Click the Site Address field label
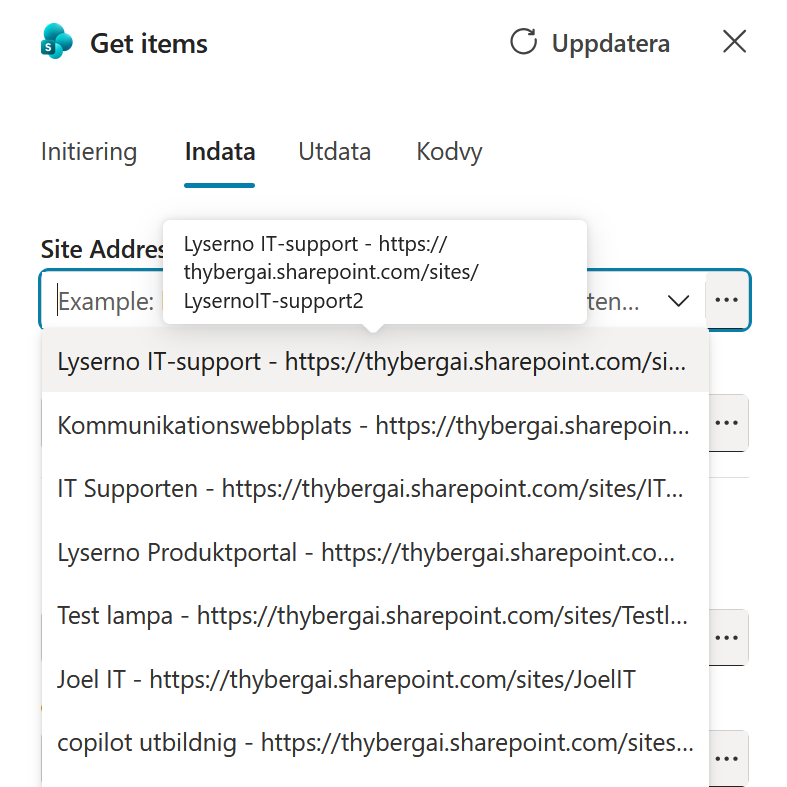 tap(102, 249)
